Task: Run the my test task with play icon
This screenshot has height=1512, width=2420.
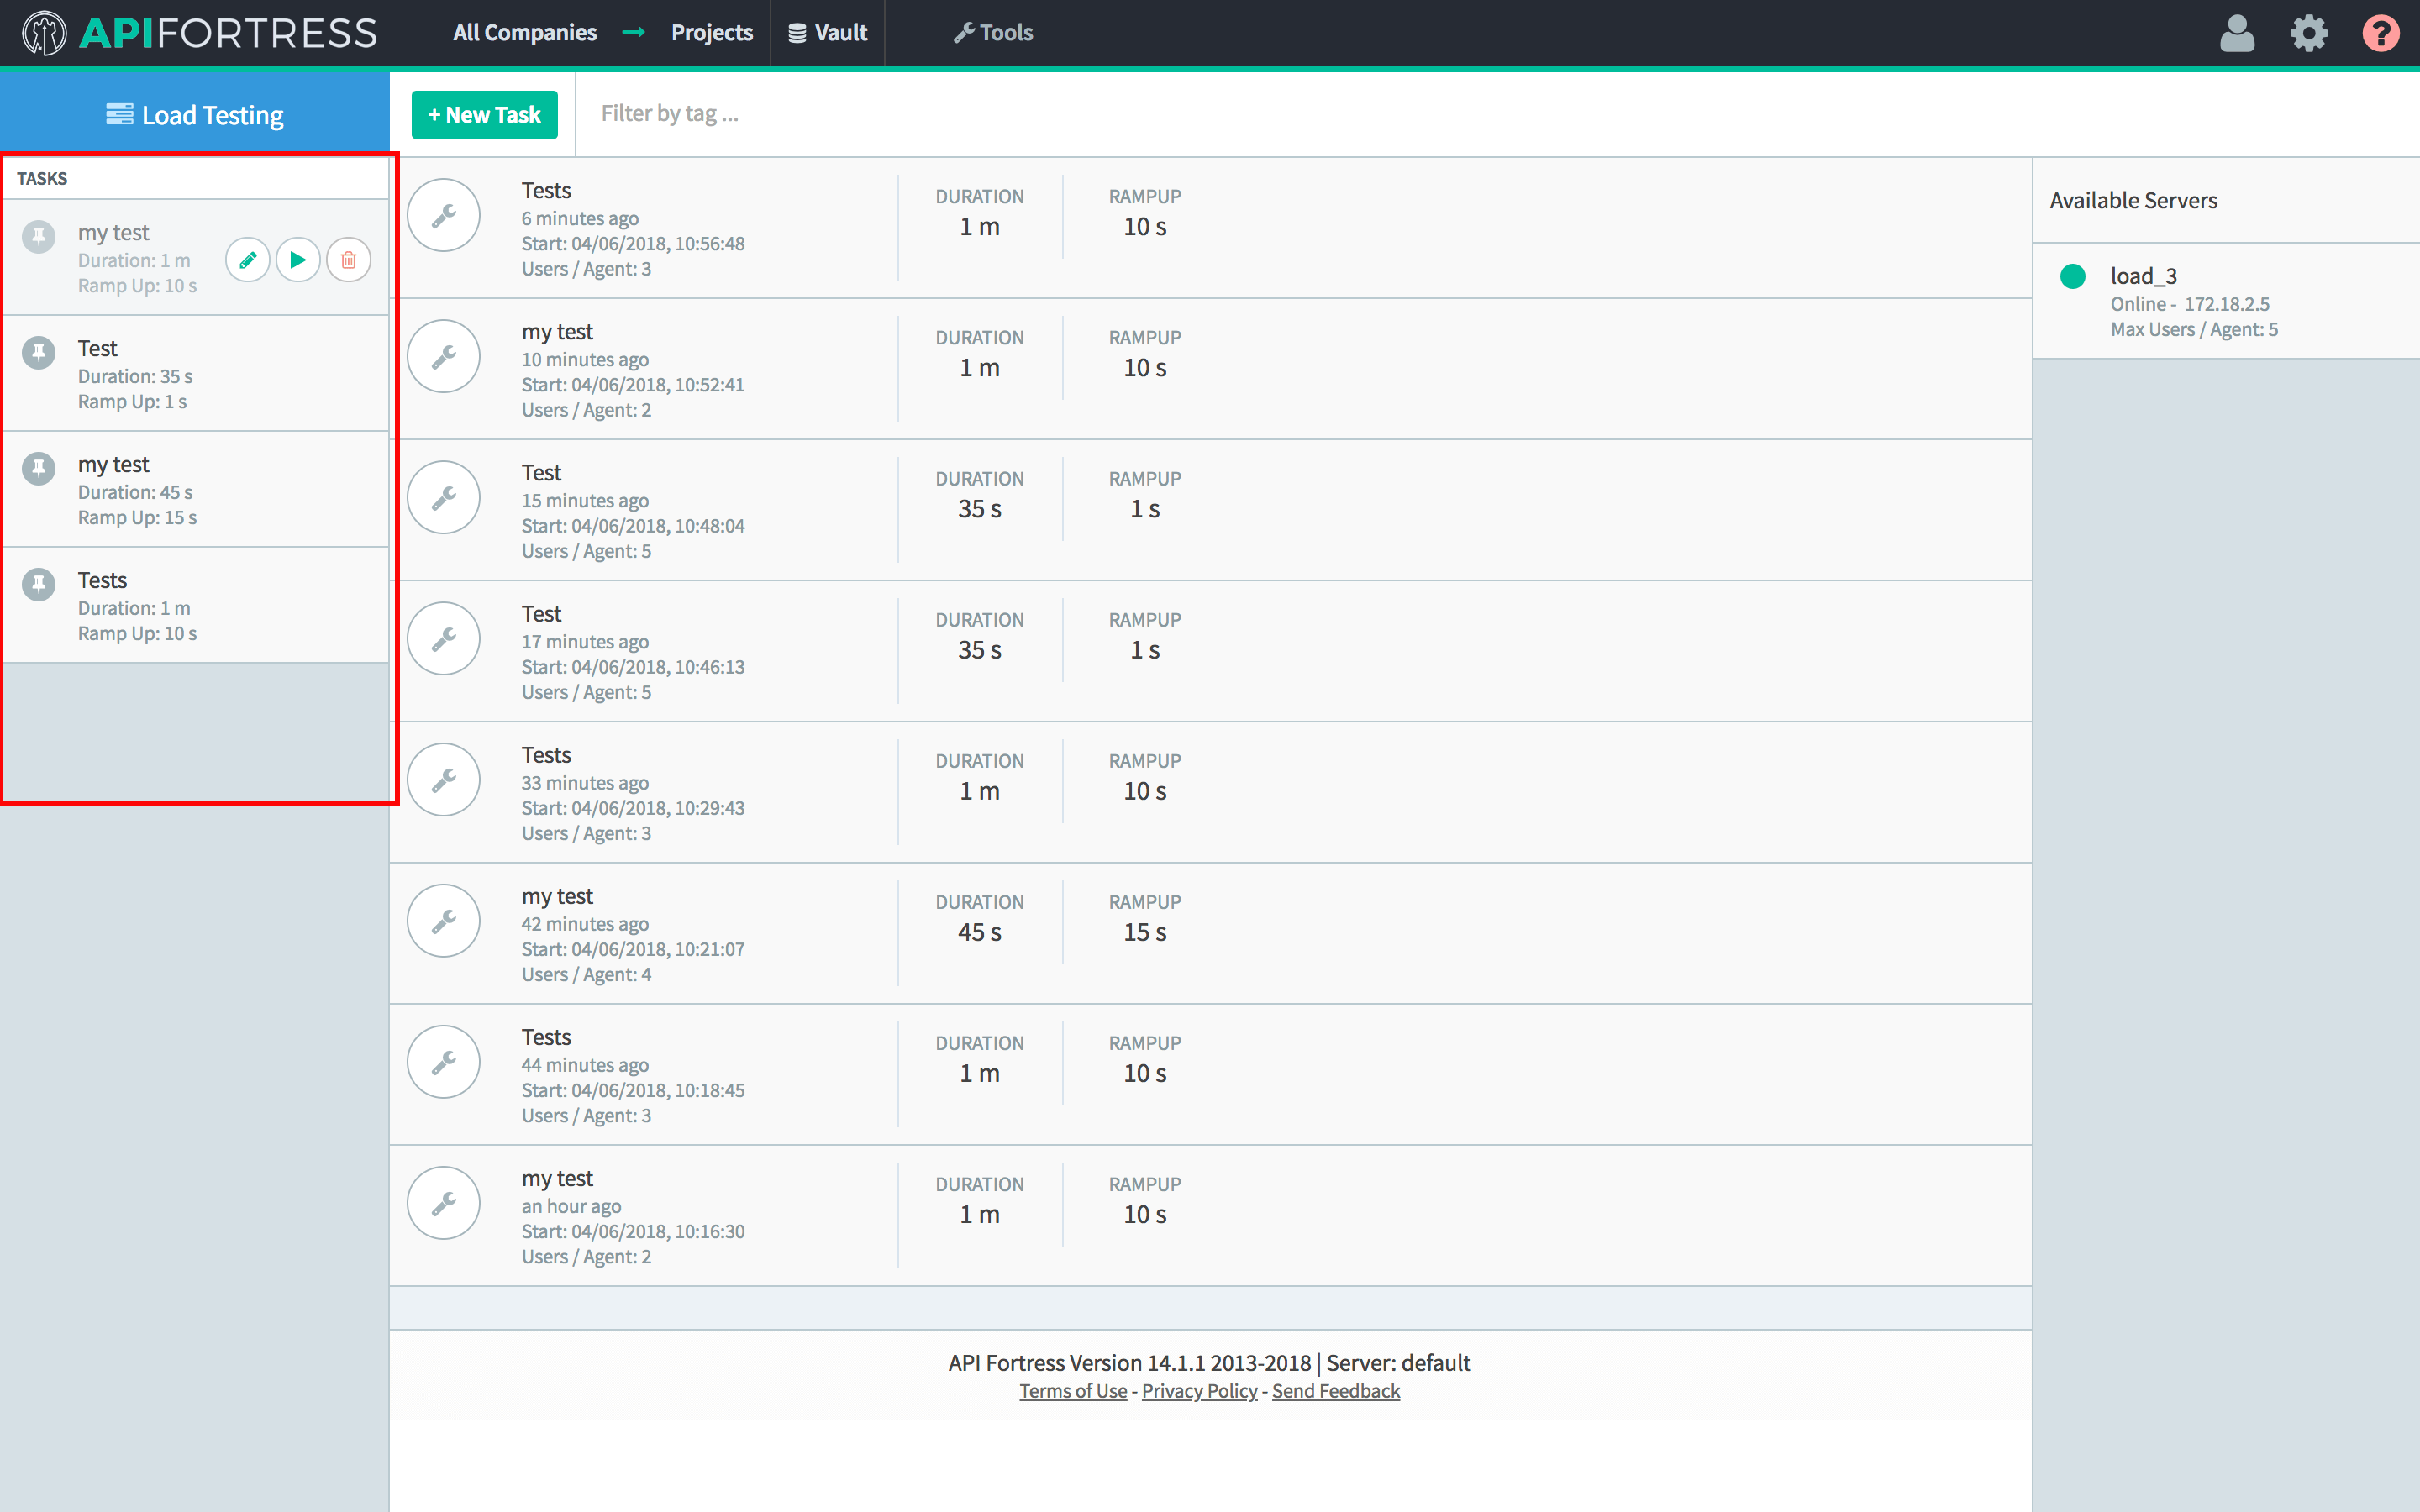Action: click(x=298, y=260)
